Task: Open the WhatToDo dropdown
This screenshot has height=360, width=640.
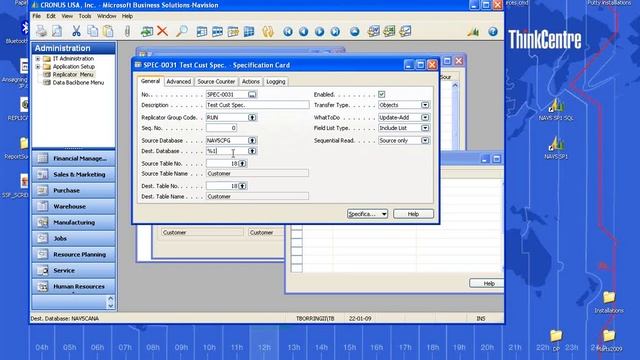Action: click(425, 117)
